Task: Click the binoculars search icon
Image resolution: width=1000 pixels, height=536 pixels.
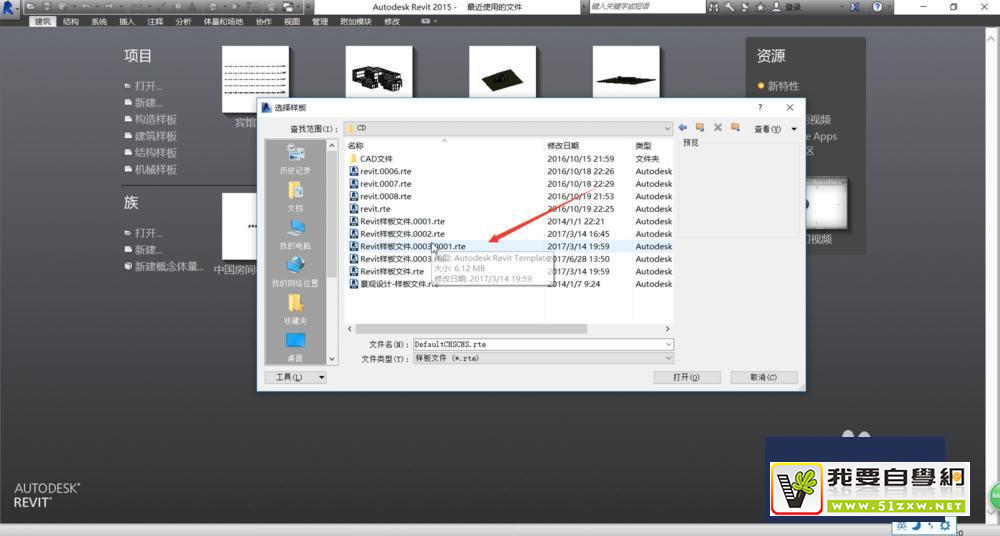Action: tap(714, 7)
